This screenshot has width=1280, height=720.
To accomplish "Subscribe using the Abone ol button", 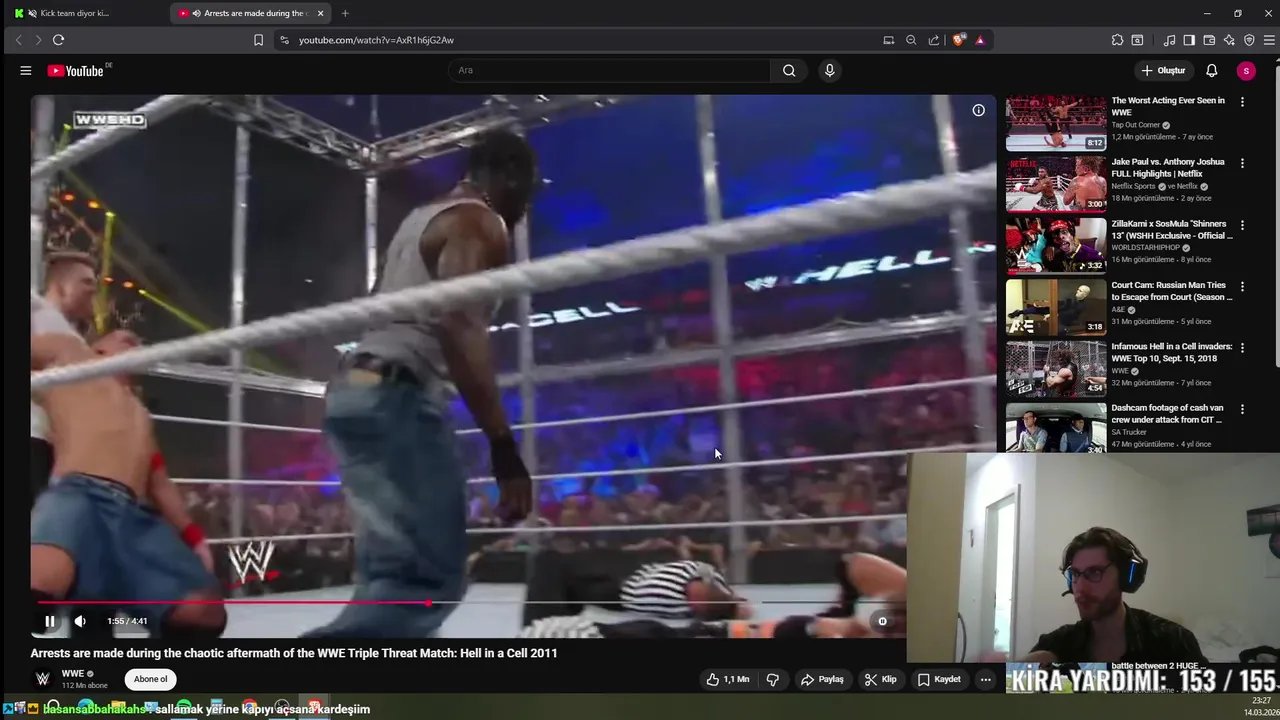I will click(x=151, y=679).
